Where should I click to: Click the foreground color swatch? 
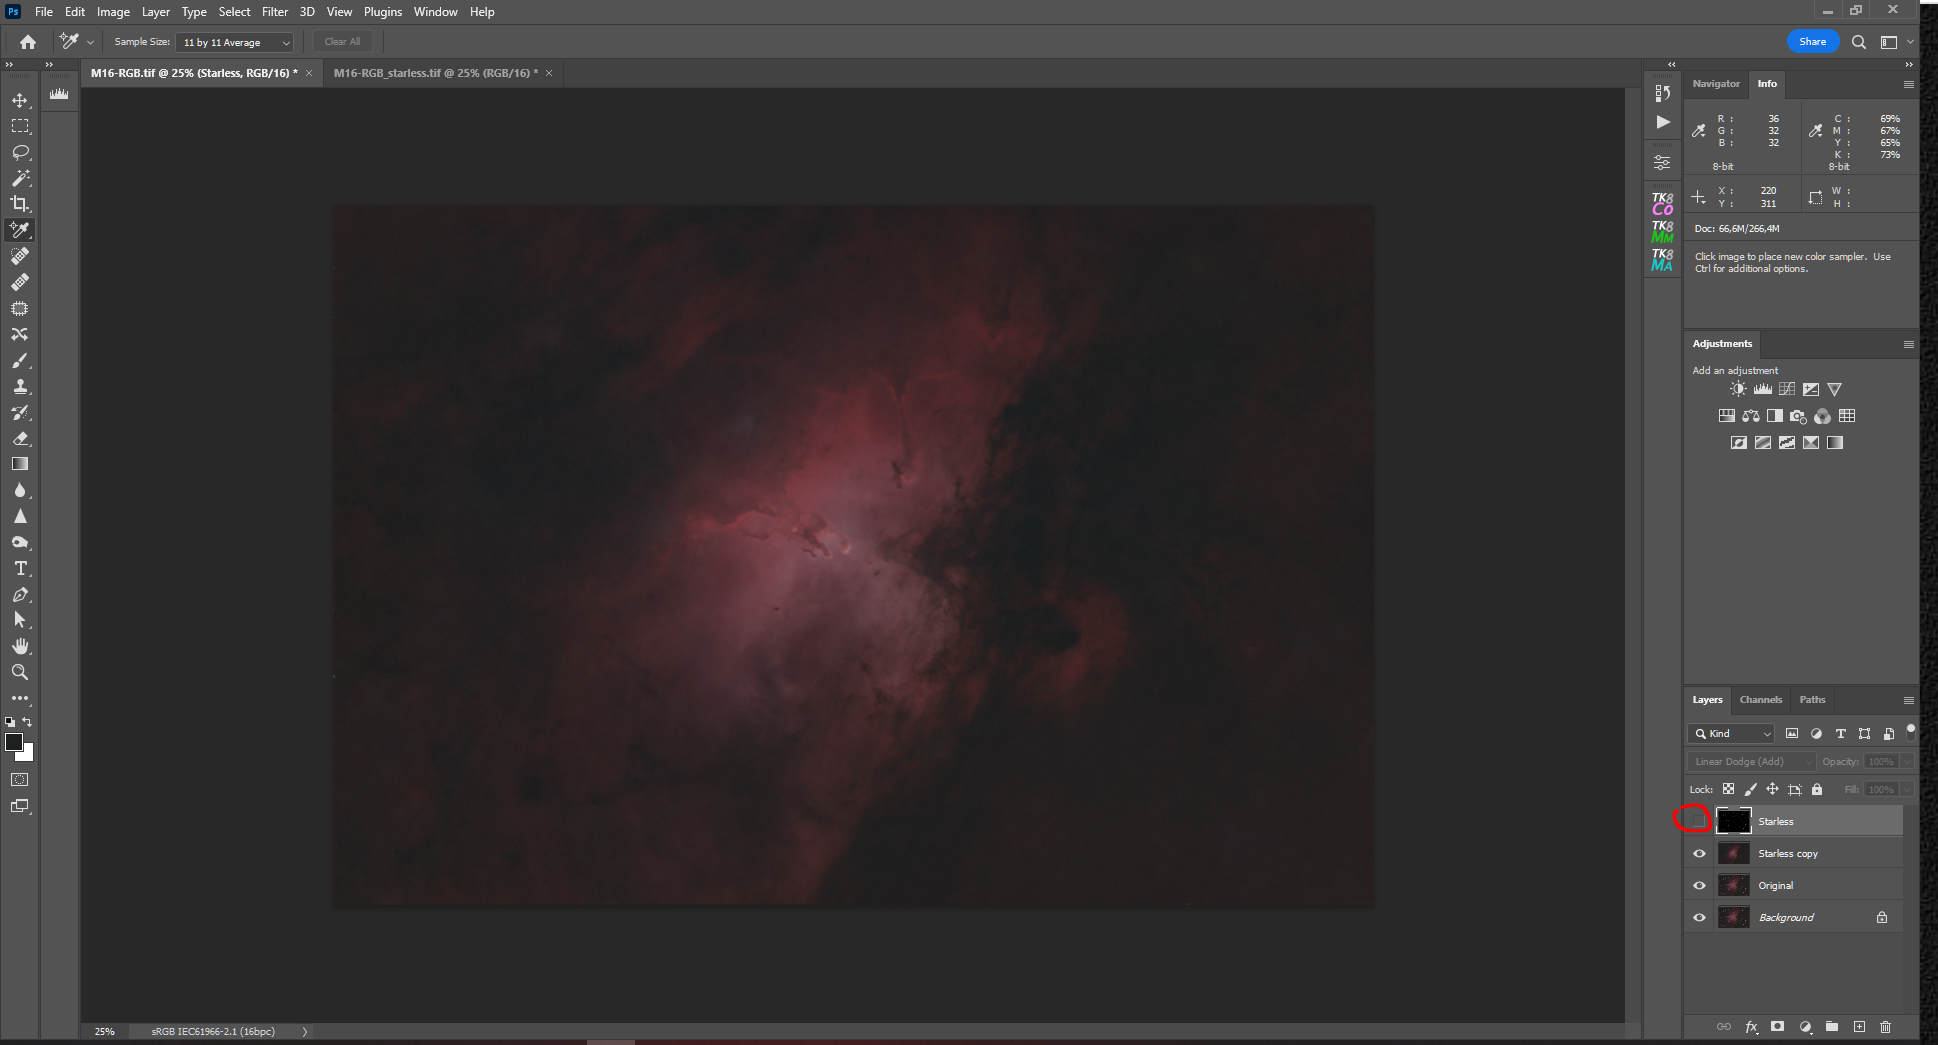(13, 742)
